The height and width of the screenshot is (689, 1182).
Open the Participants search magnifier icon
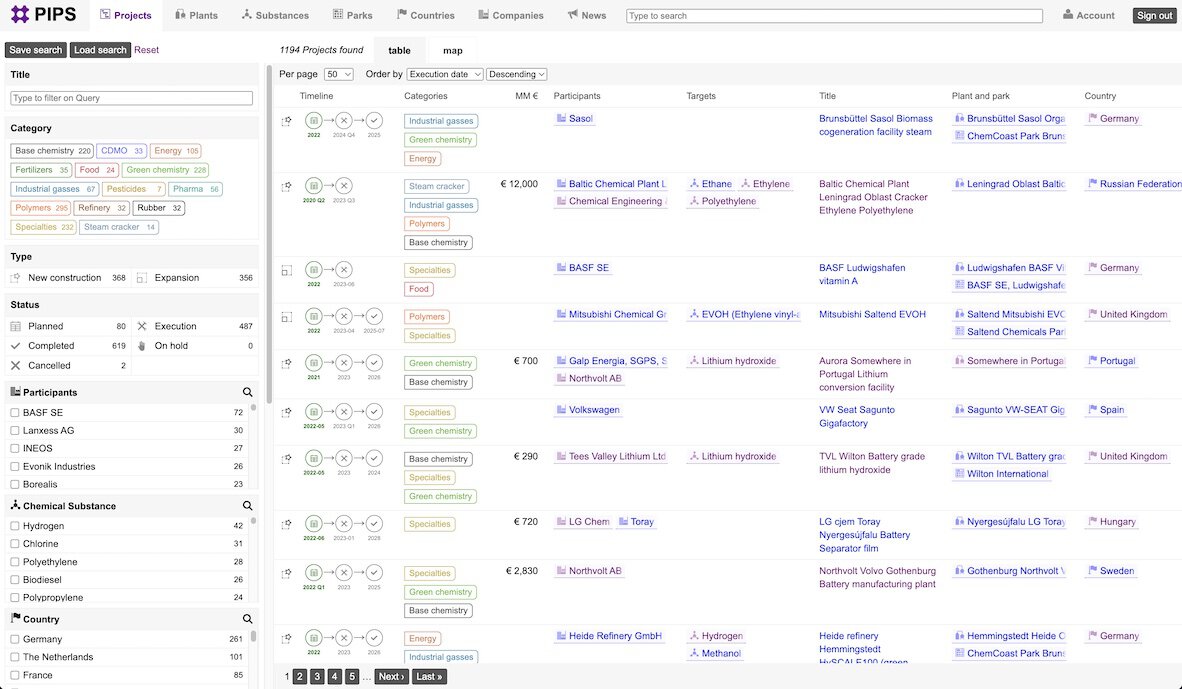tap(247, 392)
